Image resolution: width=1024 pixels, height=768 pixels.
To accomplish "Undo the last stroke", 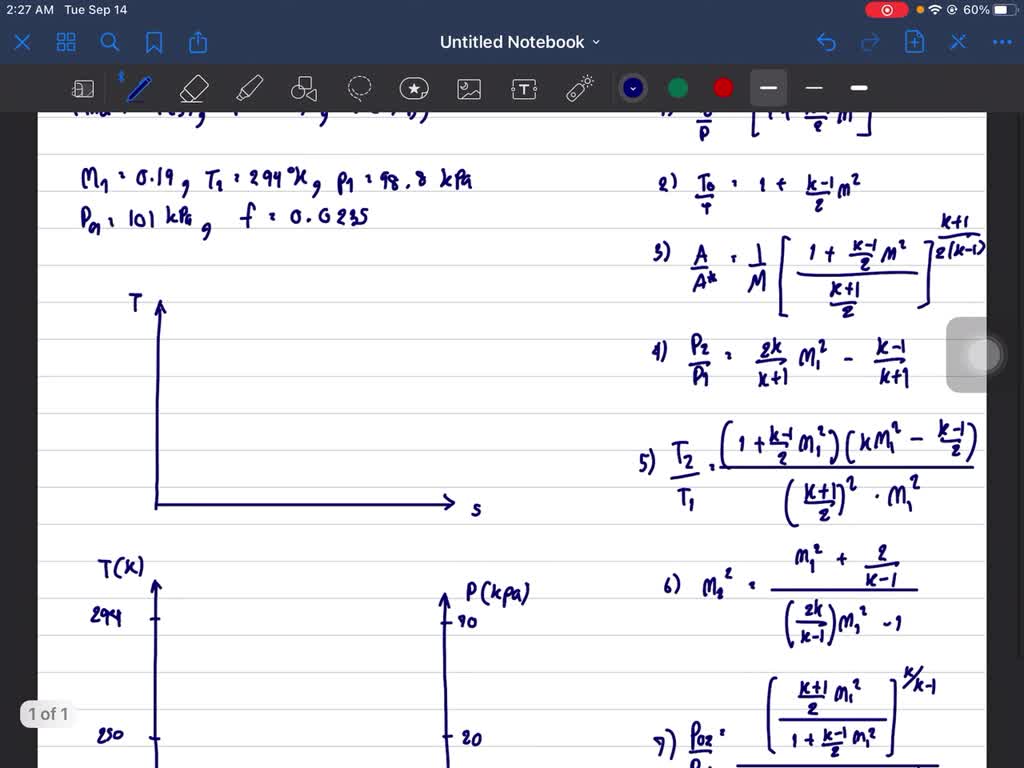I will tap(825, 42).
